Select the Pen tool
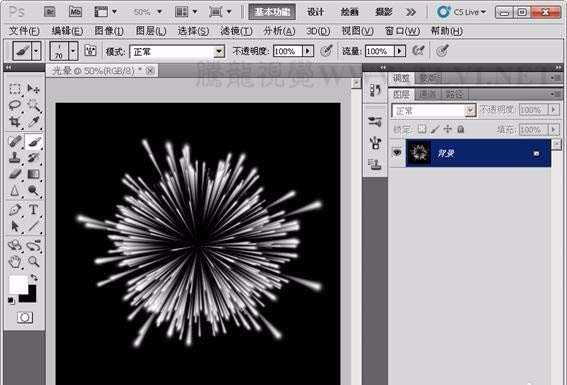567x385 pixels. [x=15, y=209]
